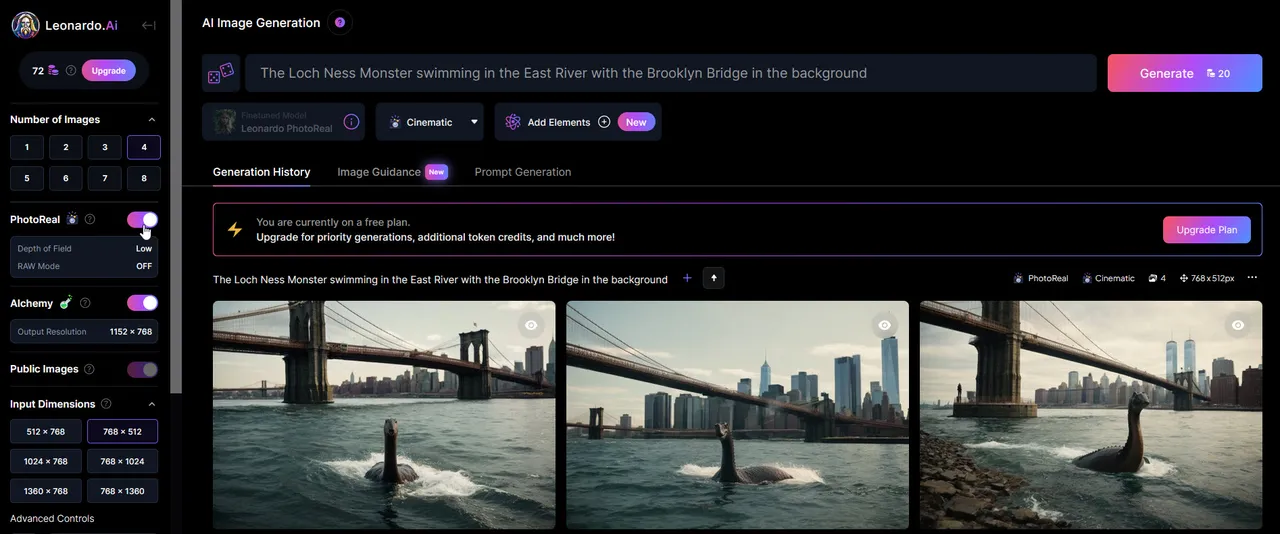The image size is (1280, 534).
Task: Toggle the Public Images switch
Action: (142, 369)
